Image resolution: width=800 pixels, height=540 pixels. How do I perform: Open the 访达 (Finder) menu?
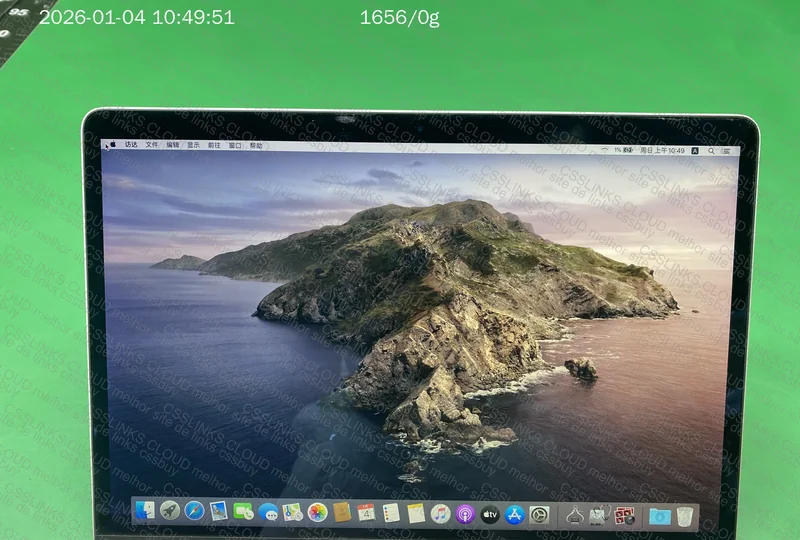click(131, 144)
